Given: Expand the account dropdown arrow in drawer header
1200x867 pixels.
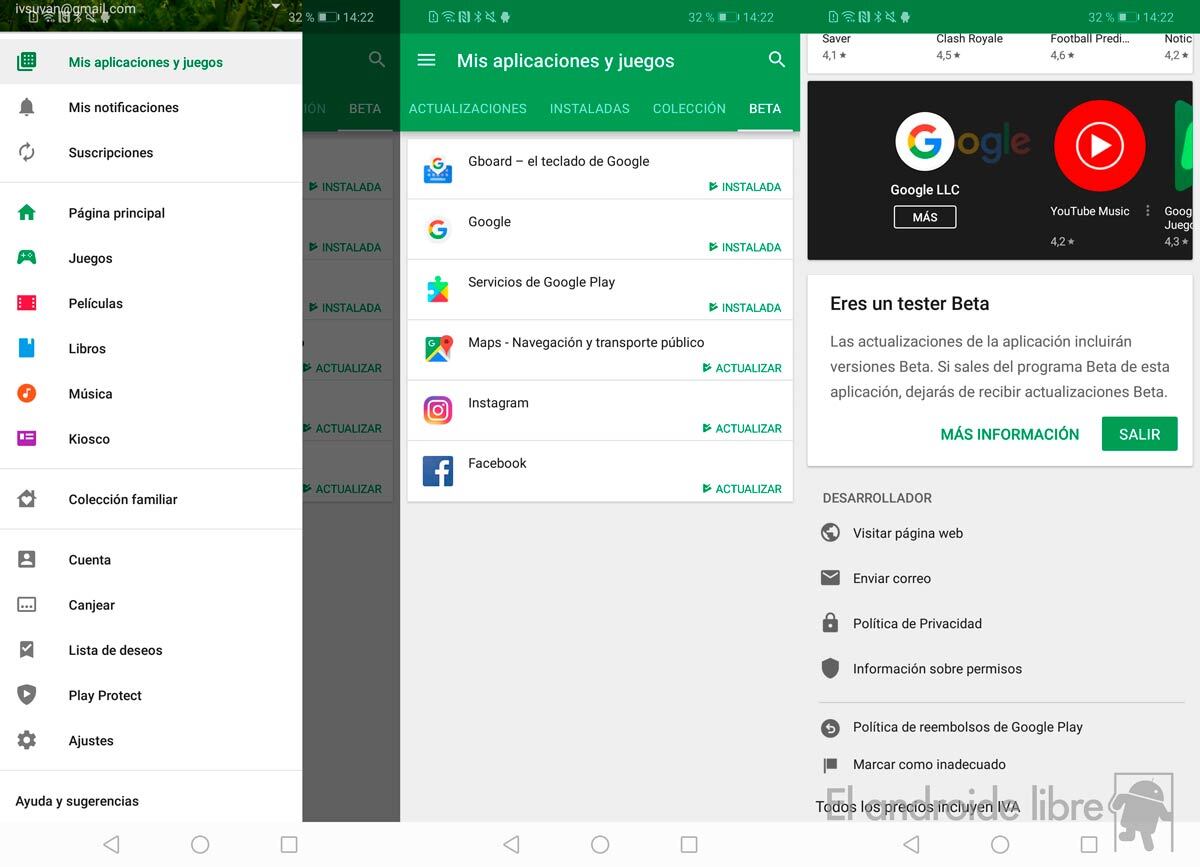Looking at the screenshot, I should click(276, 7).
